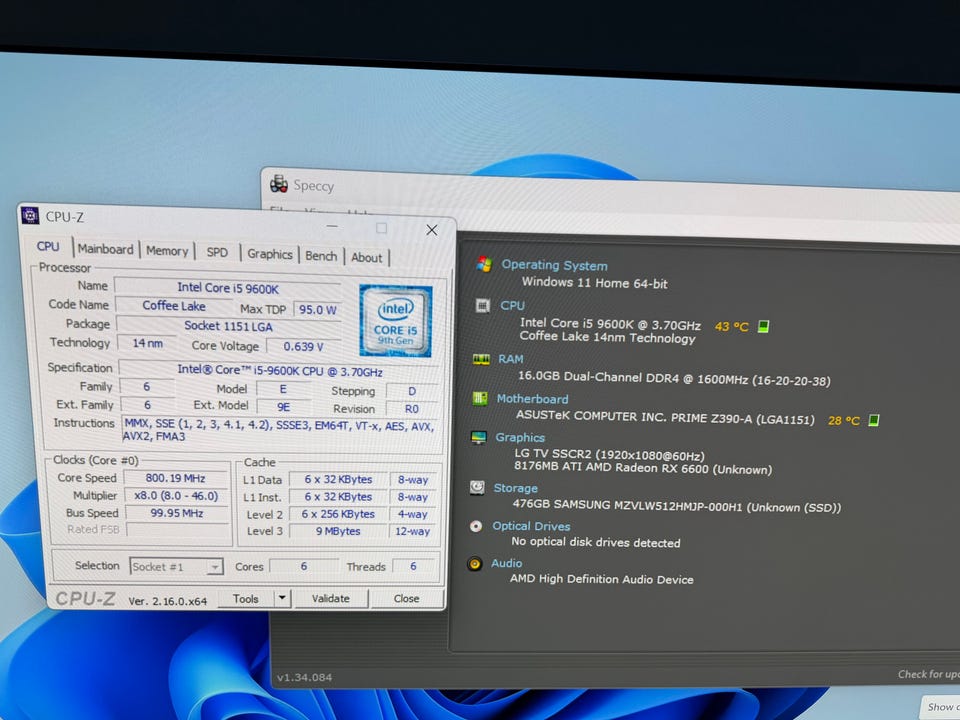Open the Graphics tab in CPU-Z
This screenshot has width=960, height=720.
[269, 254]
